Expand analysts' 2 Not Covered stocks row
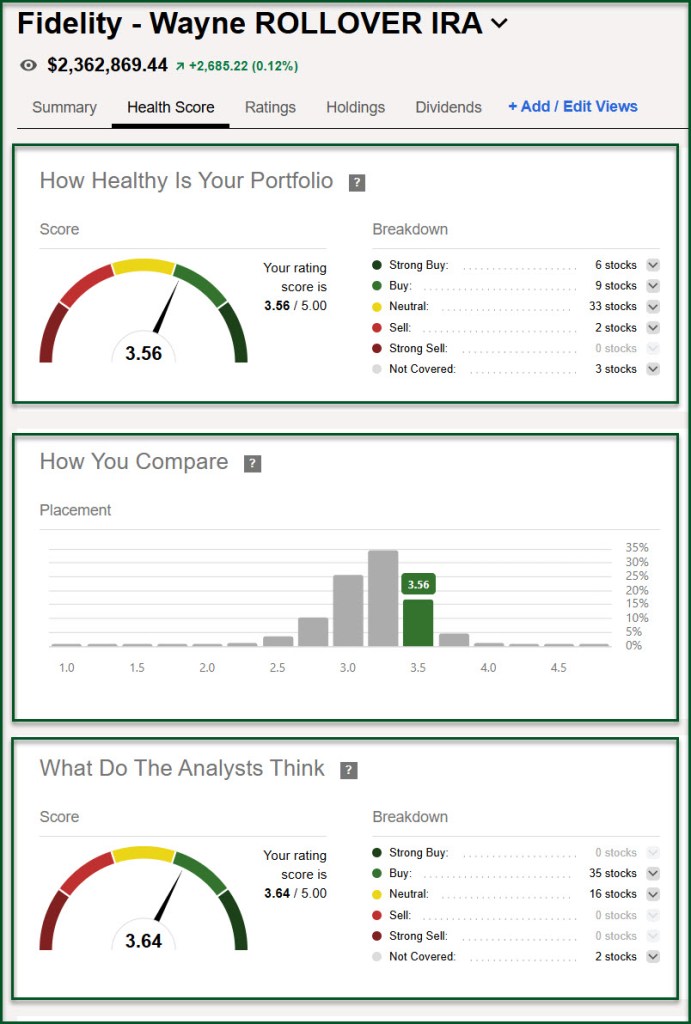691x1024 pixels. (652, 956)
